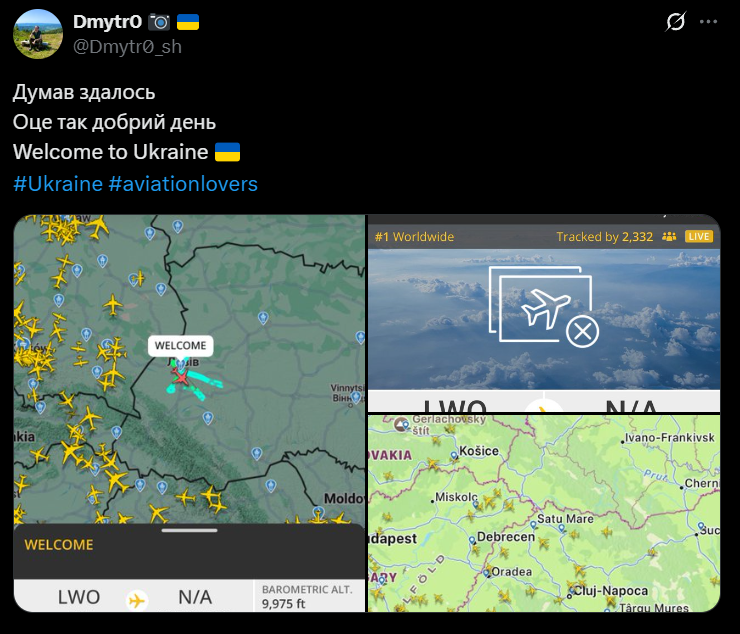Click the Ukraine flag emoji after Welcome to Ukraine

click(227, 152)
